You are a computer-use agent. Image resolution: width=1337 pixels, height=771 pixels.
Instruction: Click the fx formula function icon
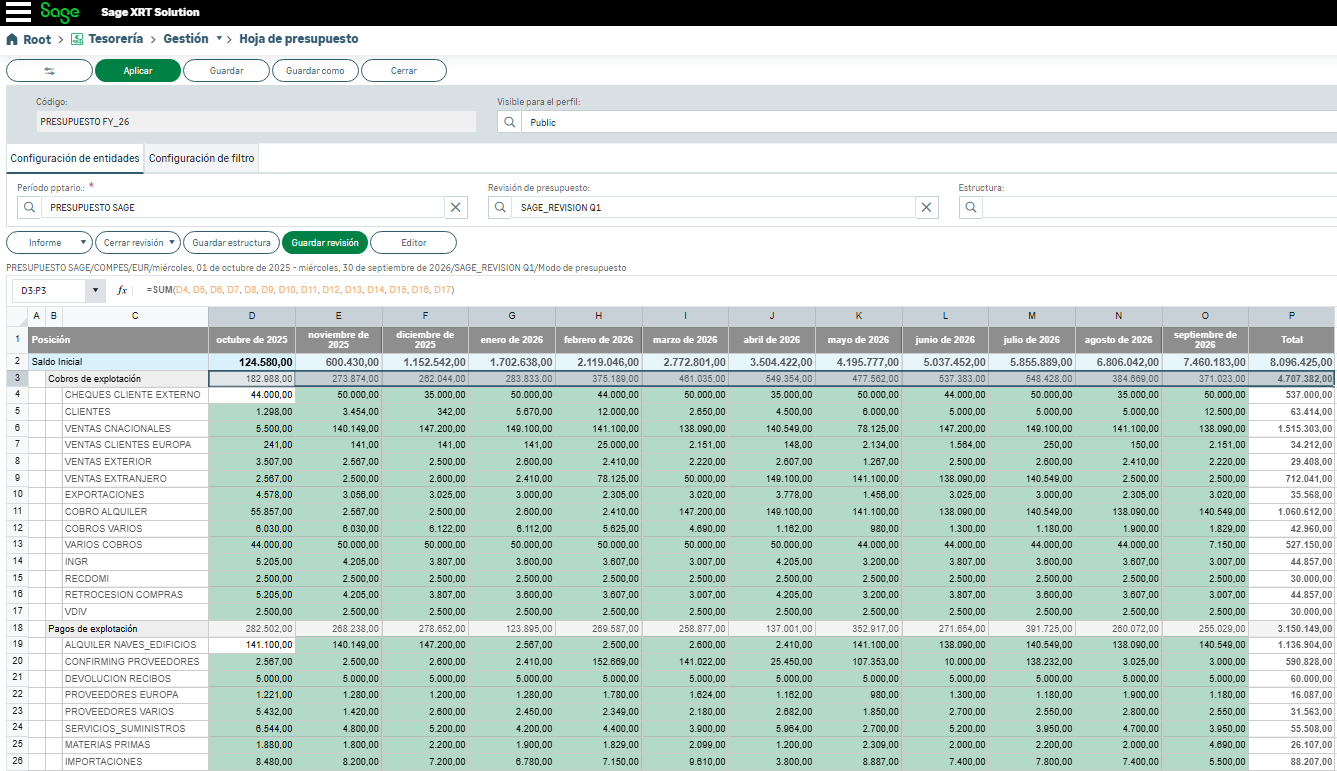(123, 290)
